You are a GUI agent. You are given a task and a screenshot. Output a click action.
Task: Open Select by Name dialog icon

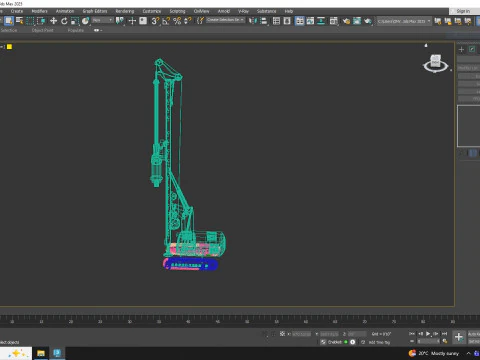click(20, 21)
